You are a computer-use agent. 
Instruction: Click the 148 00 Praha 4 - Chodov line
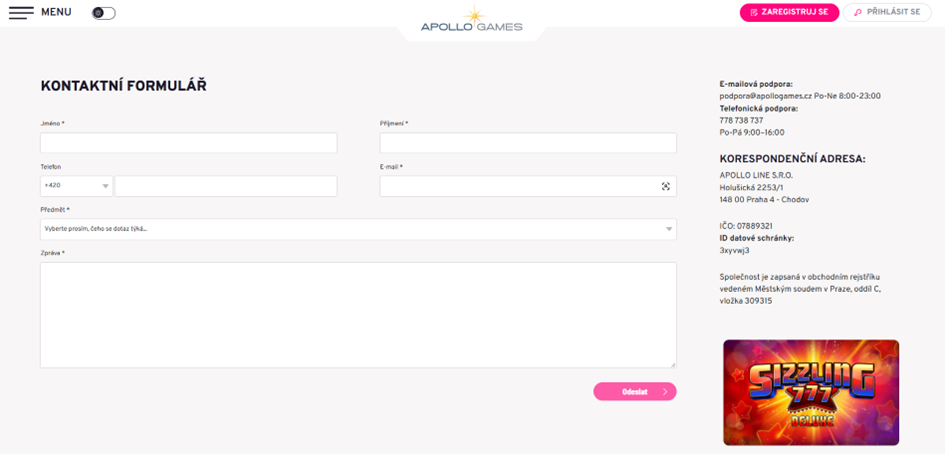[x=764, y=200]
